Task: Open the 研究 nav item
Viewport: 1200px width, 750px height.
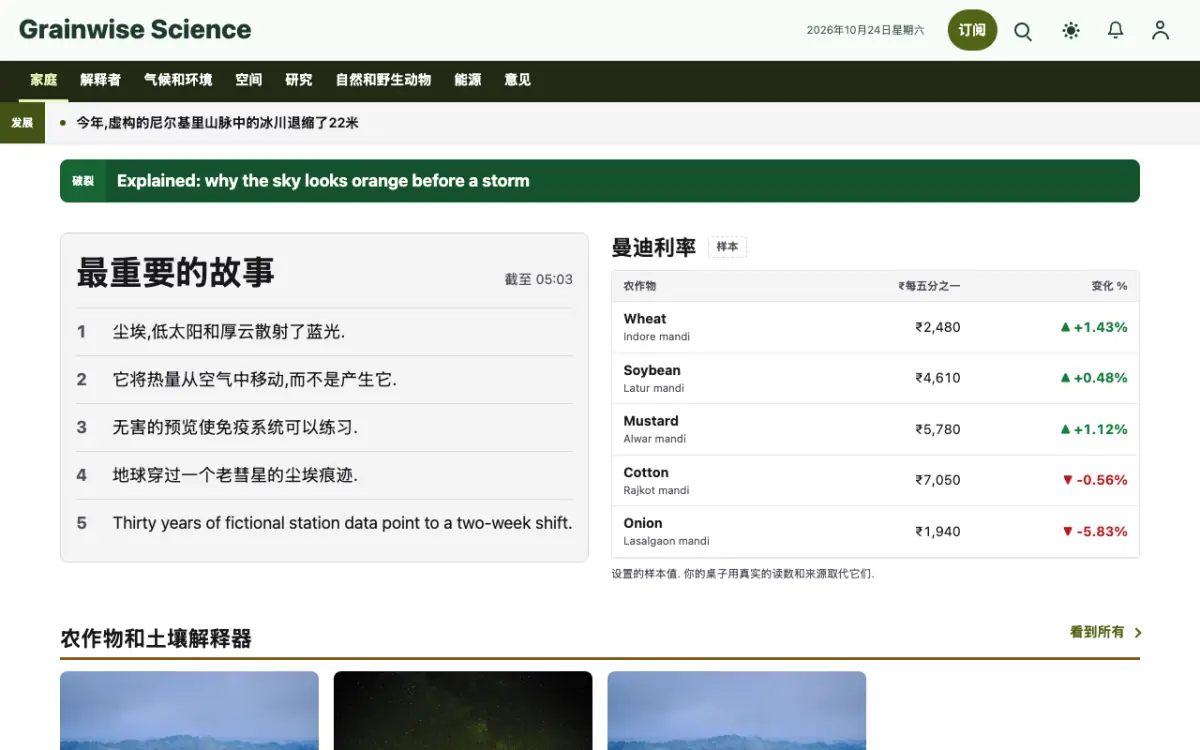Action: click(299, 80)
